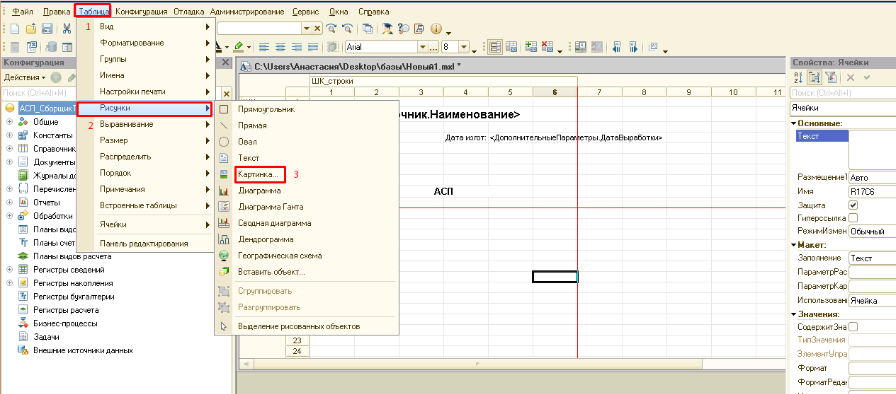Click the database configuration icon in second toolbar
This screenshot has height=394, width=896.
click(x=50, y=47)
